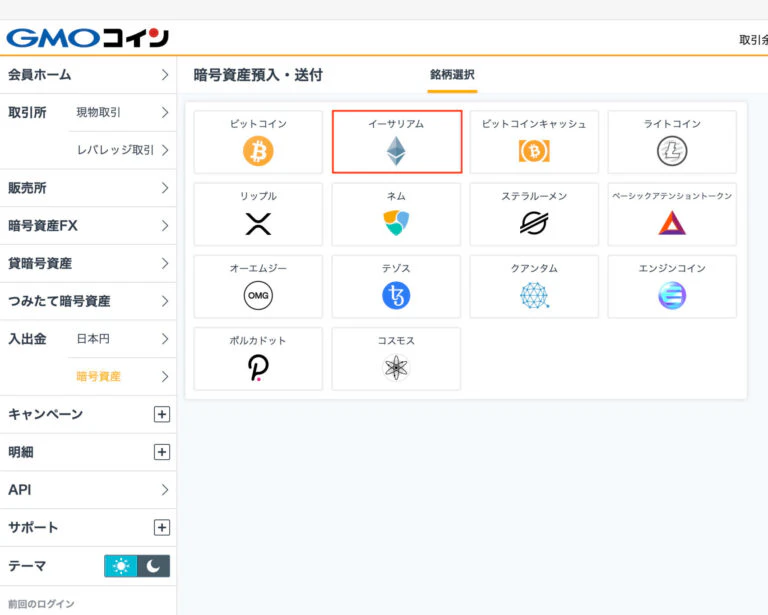Go to 販売所 menu item
768x615 pixels.
point(88,188)
